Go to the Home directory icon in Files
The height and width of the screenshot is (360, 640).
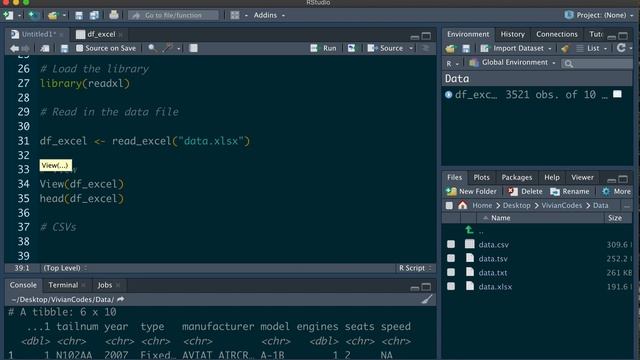(462, 205)
